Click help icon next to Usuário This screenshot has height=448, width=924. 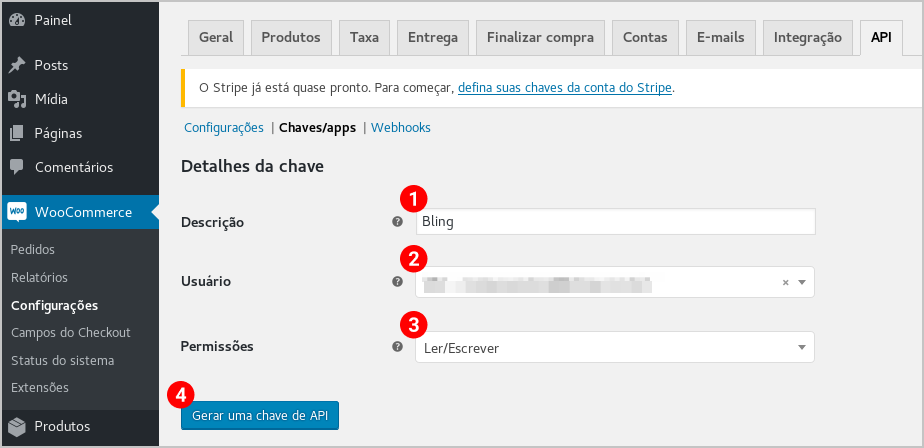point(398,281)
